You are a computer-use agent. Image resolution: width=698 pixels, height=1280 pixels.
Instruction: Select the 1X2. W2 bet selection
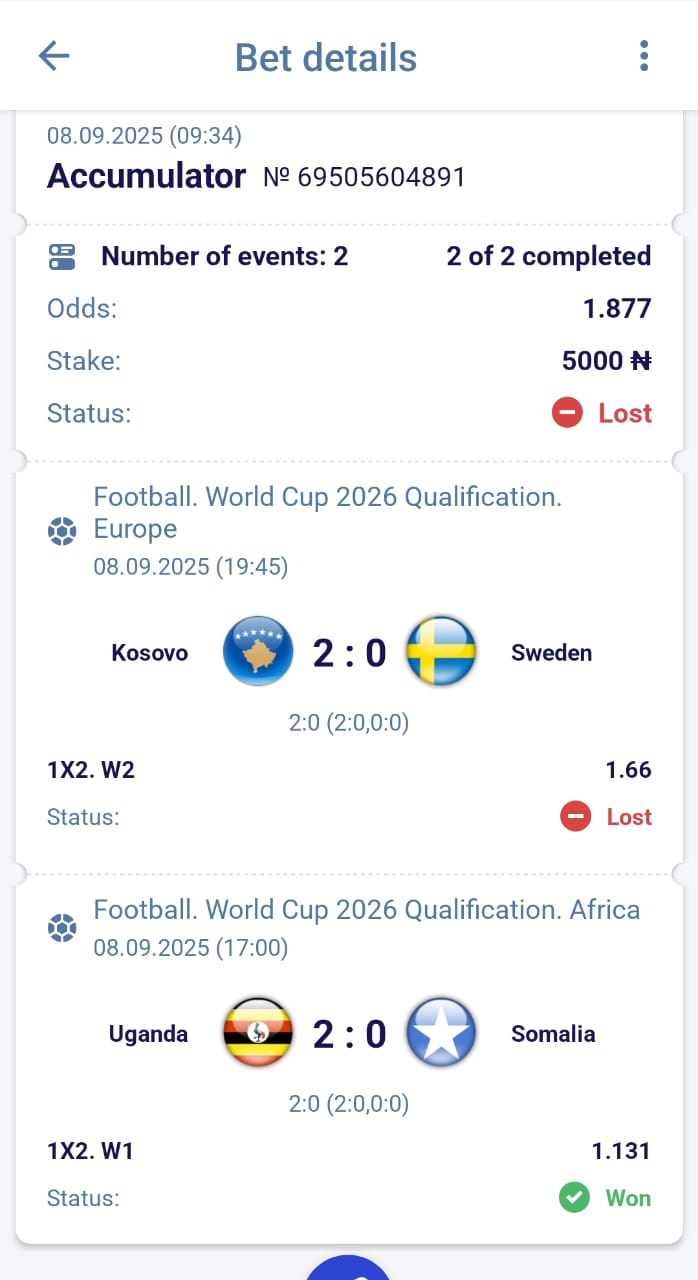(x=91, y=770)
